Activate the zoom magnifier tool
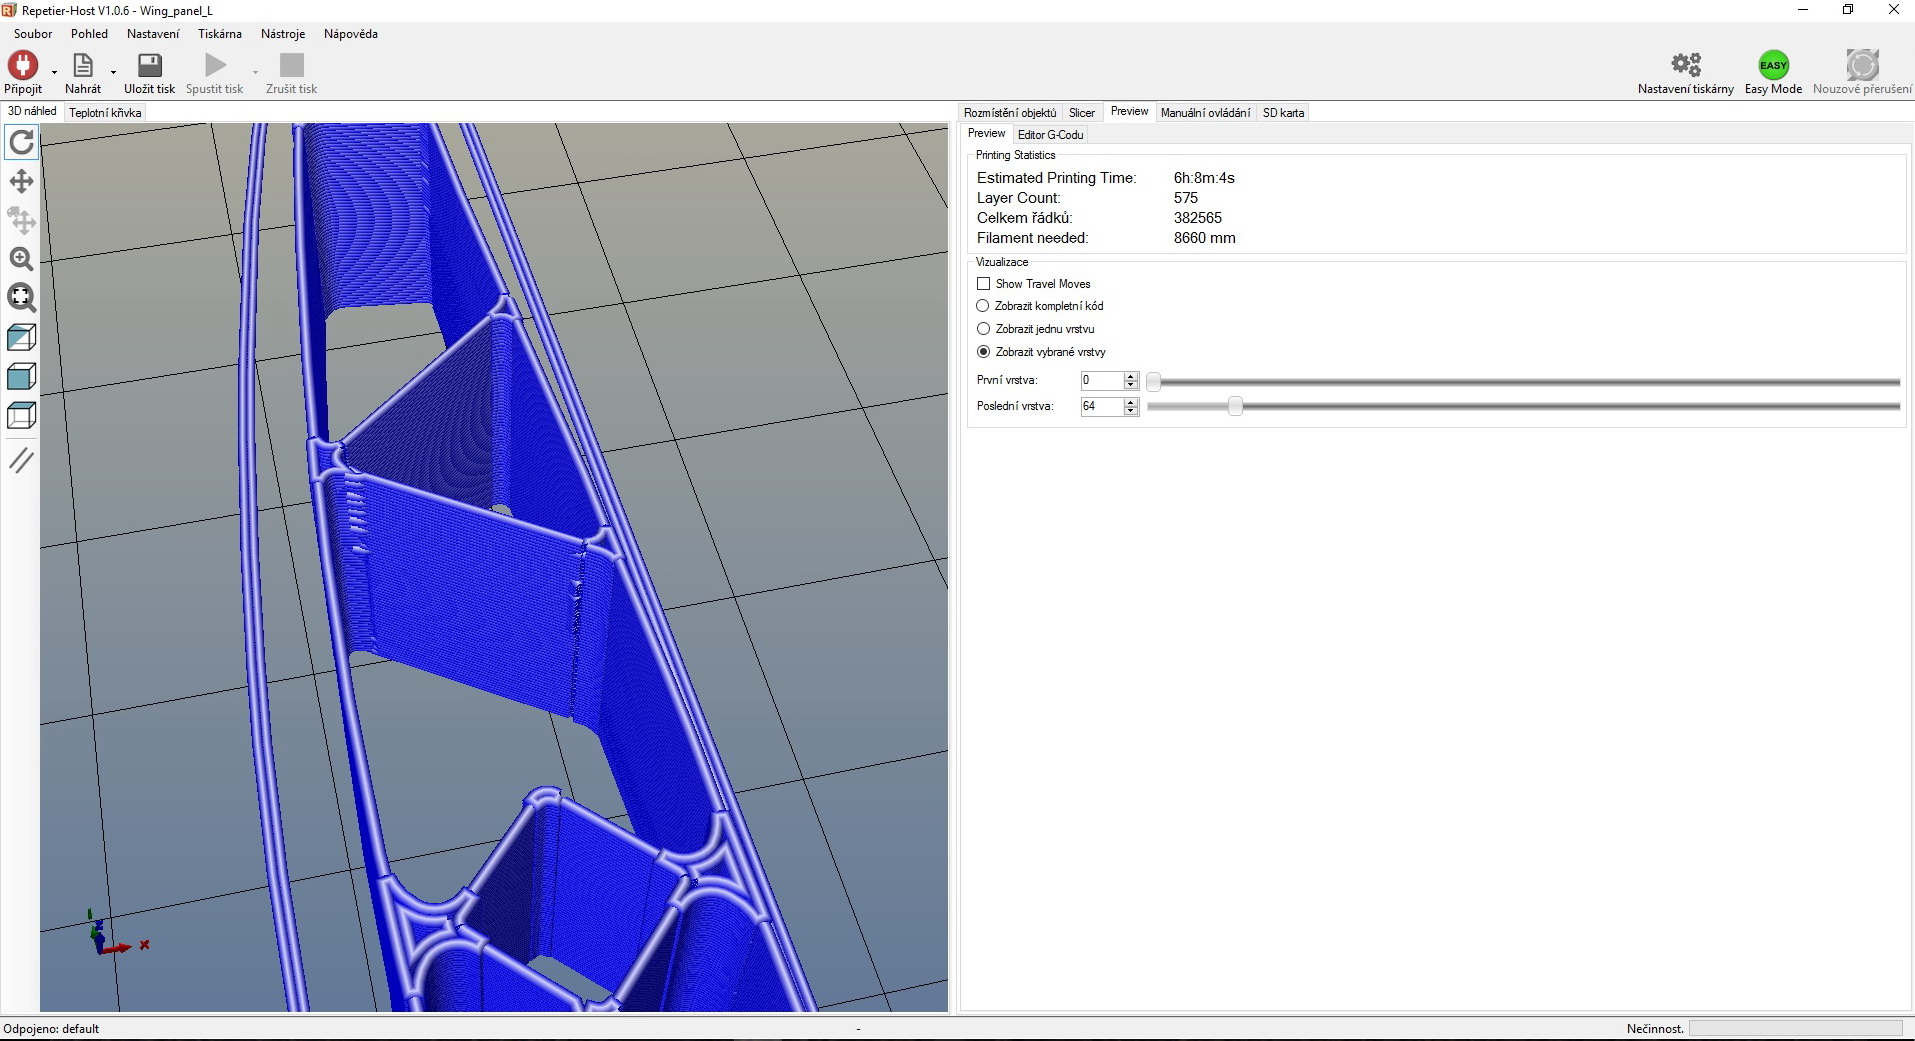The image size is (1915, 1041). [x=21, y=259]
